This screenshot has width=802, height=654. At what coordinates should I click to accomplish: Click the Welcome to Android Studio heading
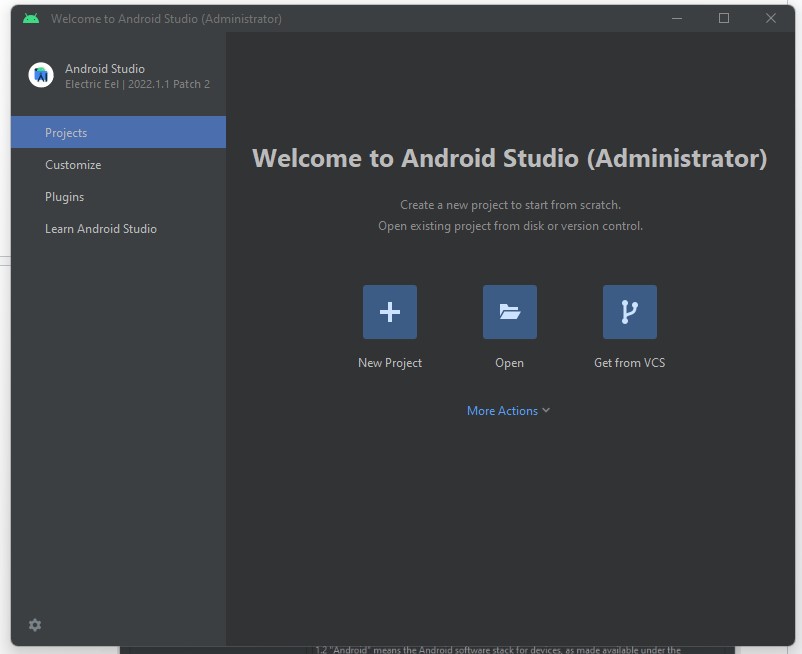pos(509,158)
